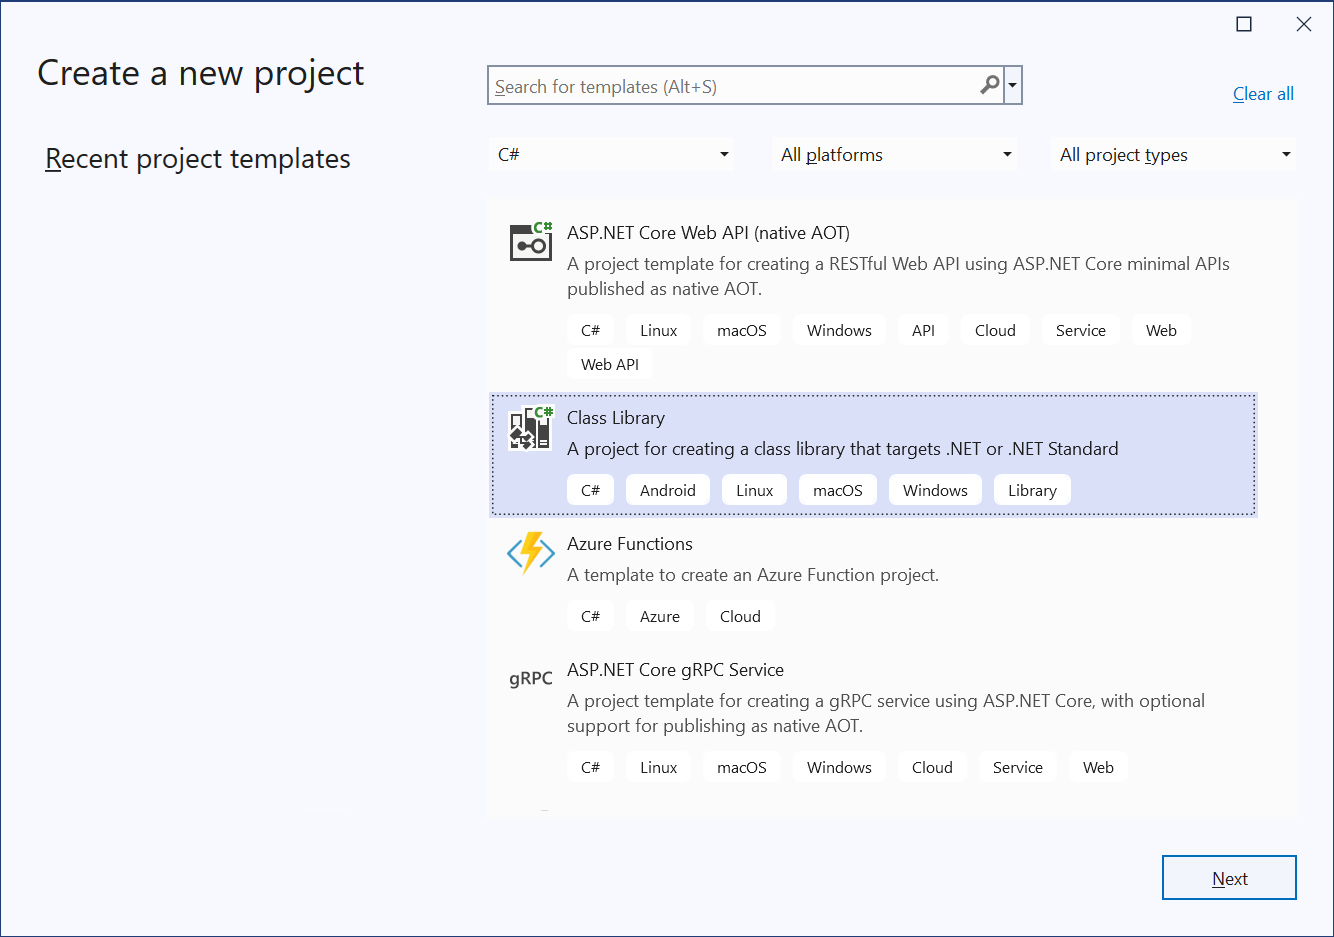Select the 'ASP.NET Core Web API (native AOT)' title
The width and height of the screenshot is (1334, 937).
[x=708, y=233]
